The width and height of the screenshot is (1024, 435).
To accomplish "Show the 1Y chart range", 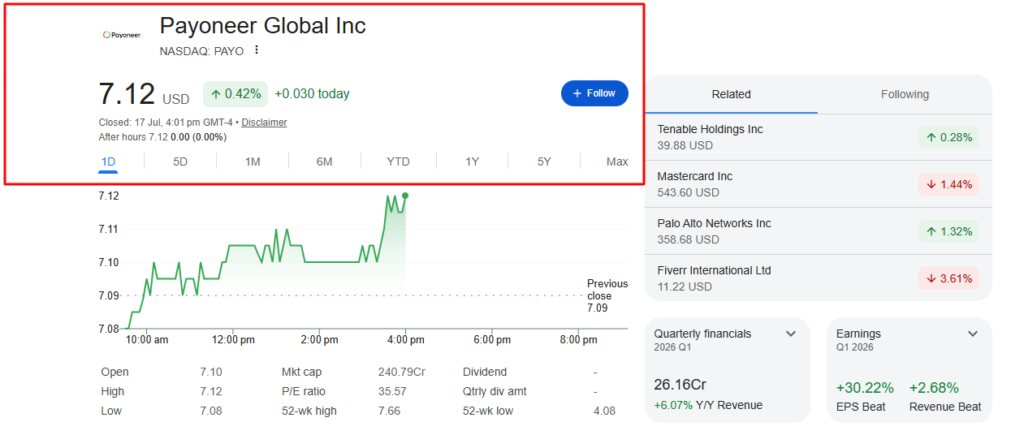I will coord(472,162).
